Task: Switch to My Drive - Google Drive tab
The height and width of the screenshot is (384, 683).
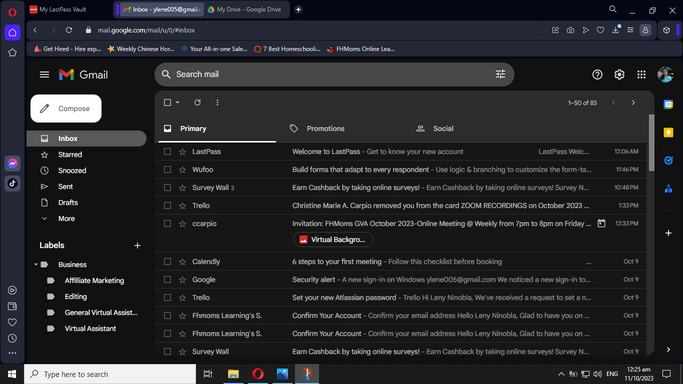Action: click(x=246, y=10)
